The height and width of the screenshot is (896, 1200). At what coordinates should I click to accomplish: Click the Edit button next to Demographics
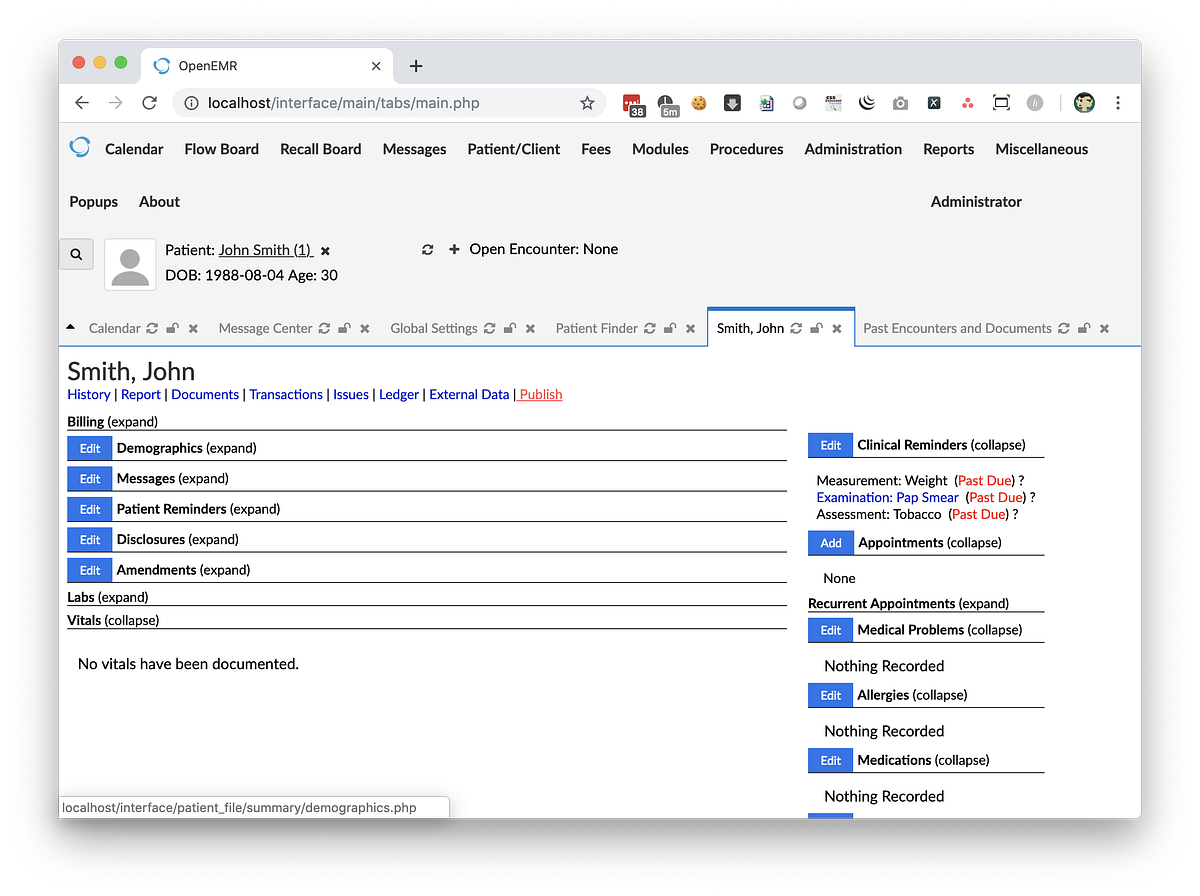pos(89,448)
